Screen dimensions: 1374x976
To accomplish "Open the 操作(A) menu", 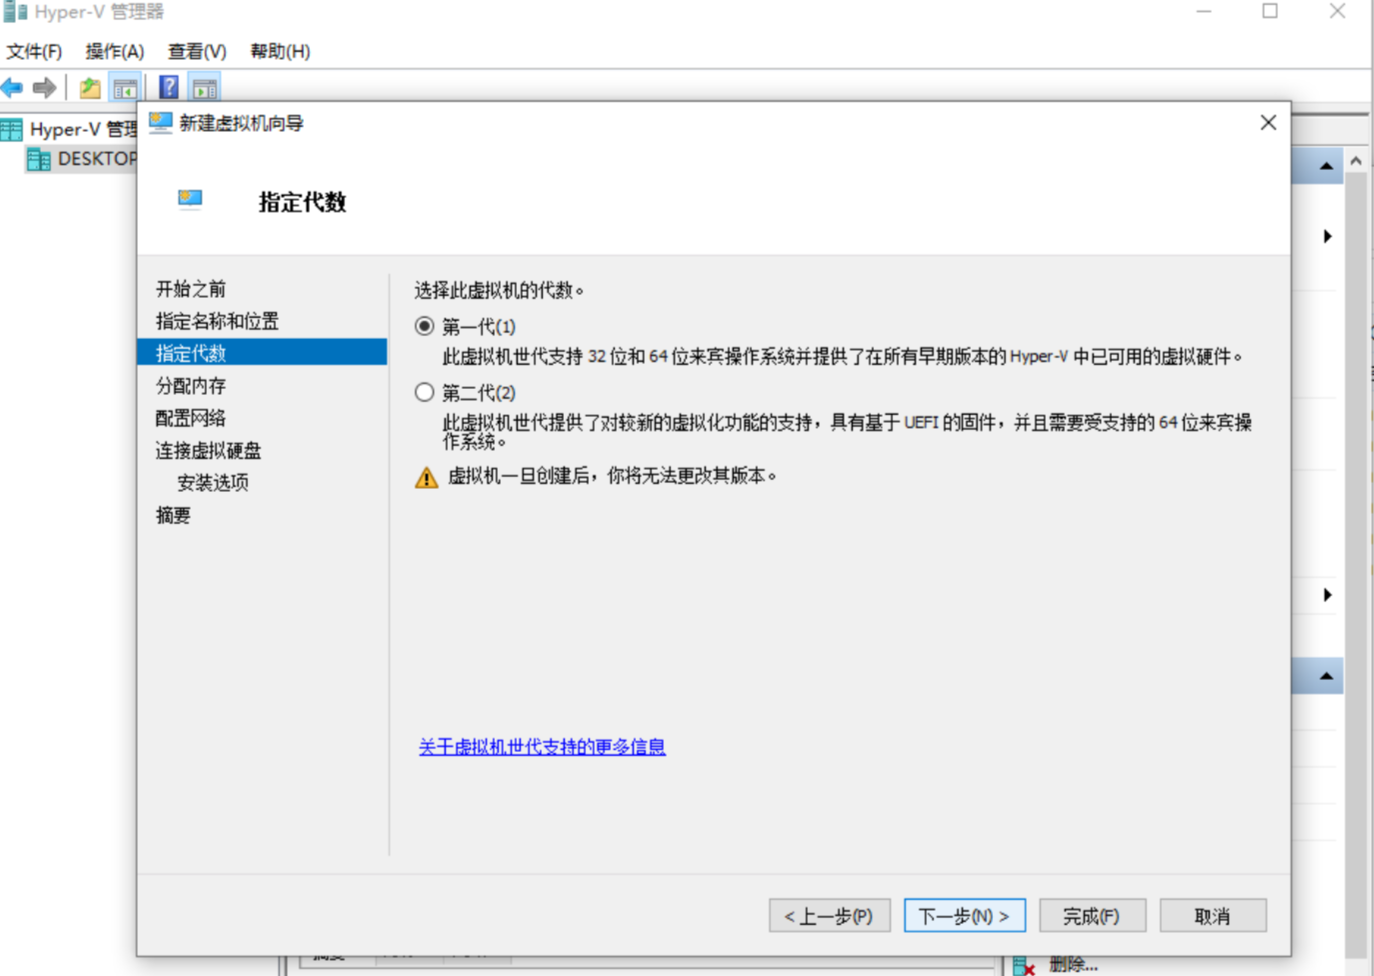I will pos(115,51).
